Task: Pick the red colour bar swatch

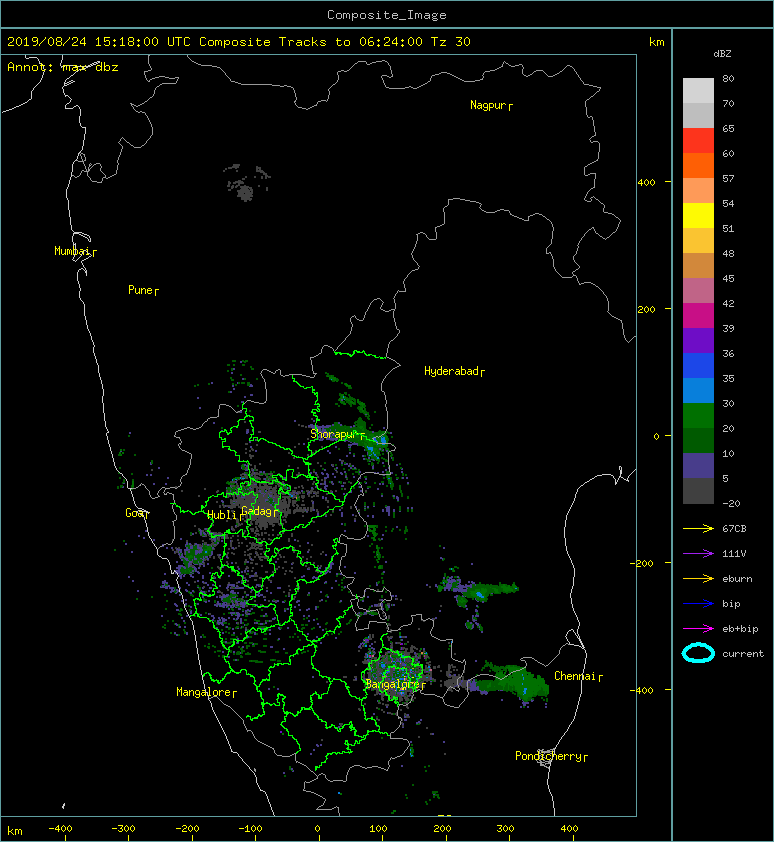Action: pos(698,141)
